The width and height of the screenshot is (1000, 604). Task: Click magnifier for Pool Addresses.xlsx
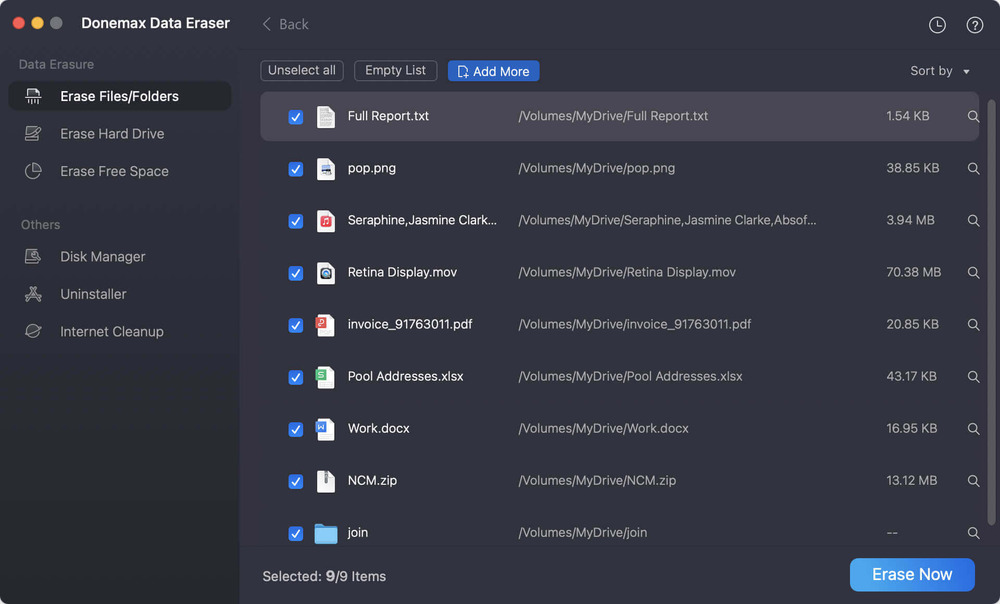click(x=973, y=377)
